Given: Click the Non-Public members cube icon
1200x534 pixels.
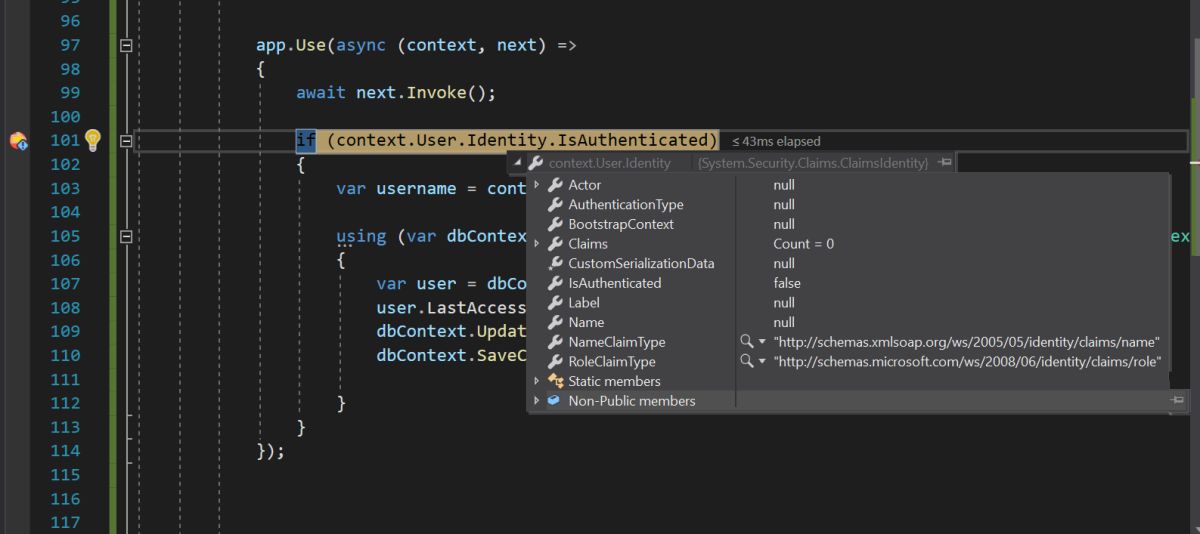Looking at the screenshot, I should coord(554,401).
